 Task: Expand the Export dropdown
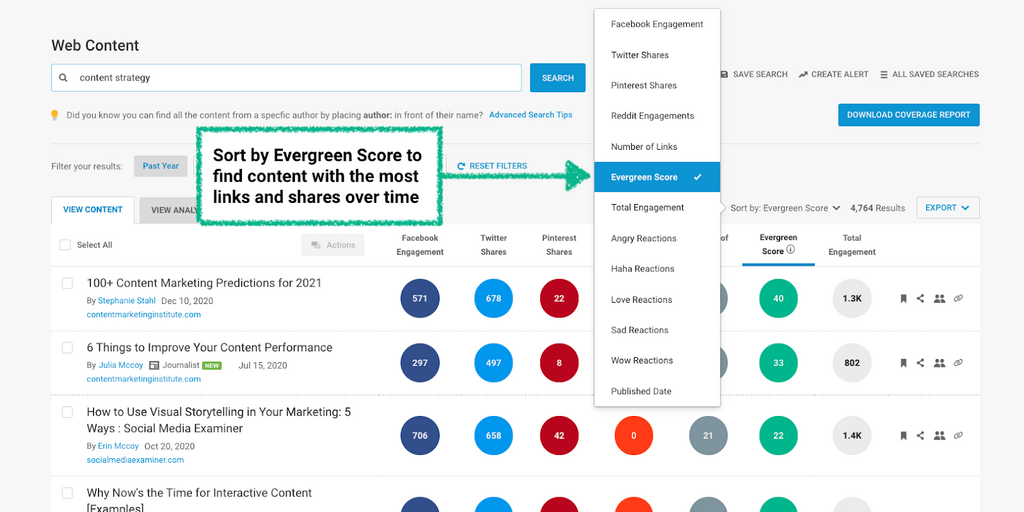pos(947,208)
